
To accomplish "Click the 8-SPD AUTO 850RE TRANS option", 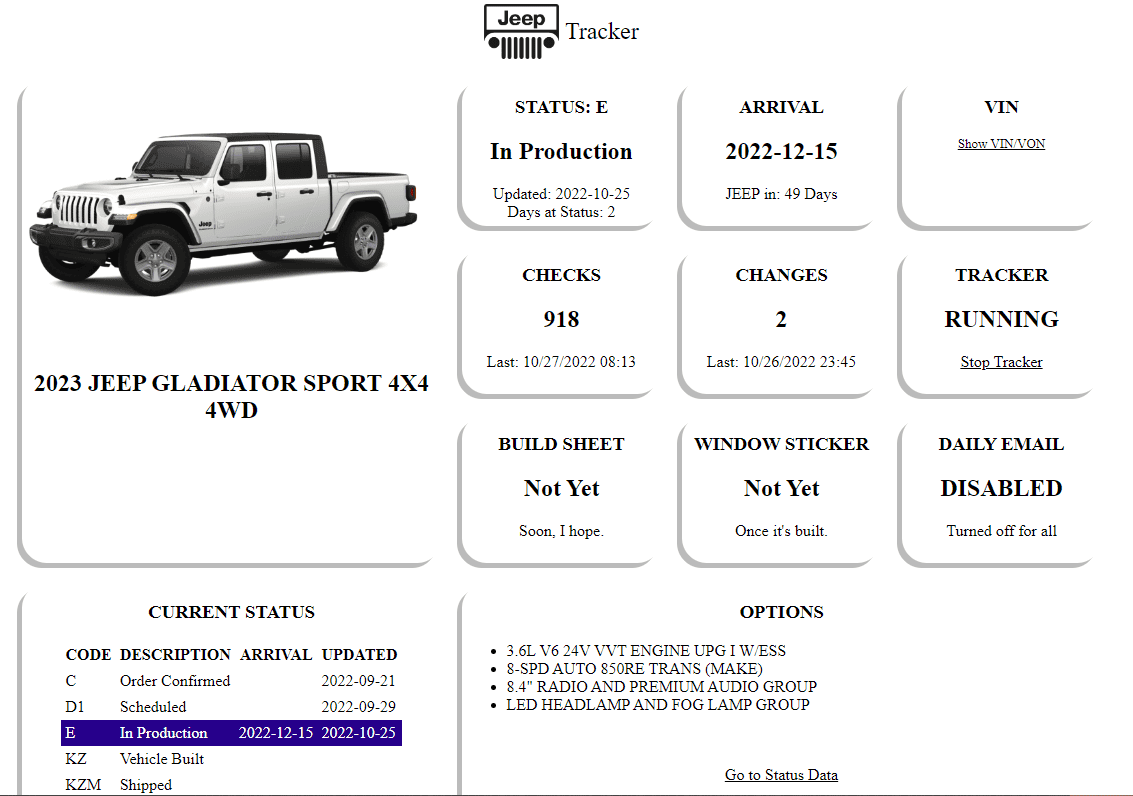I will click(x=634, y=669).
